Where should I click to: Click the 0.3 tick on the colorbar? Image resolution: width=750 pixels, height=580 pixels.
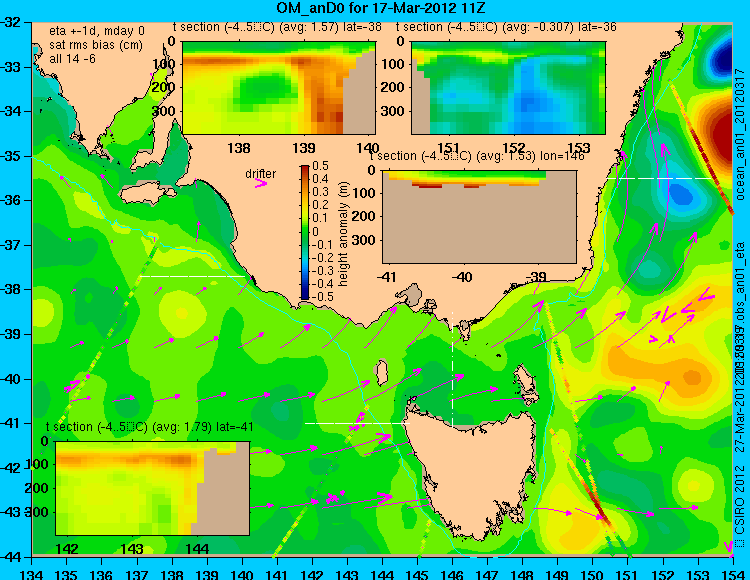(x=320, y=192)
